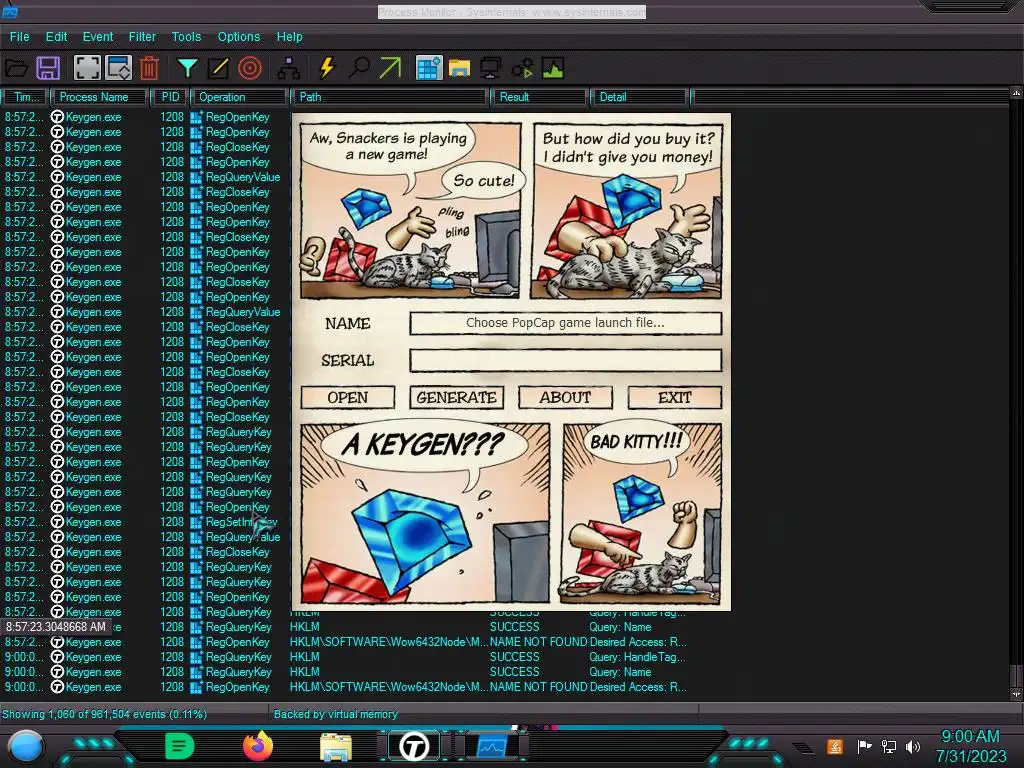The image size is (1024, 768).
Task: Open the Help menu
Action: click(x=289, y=37)
